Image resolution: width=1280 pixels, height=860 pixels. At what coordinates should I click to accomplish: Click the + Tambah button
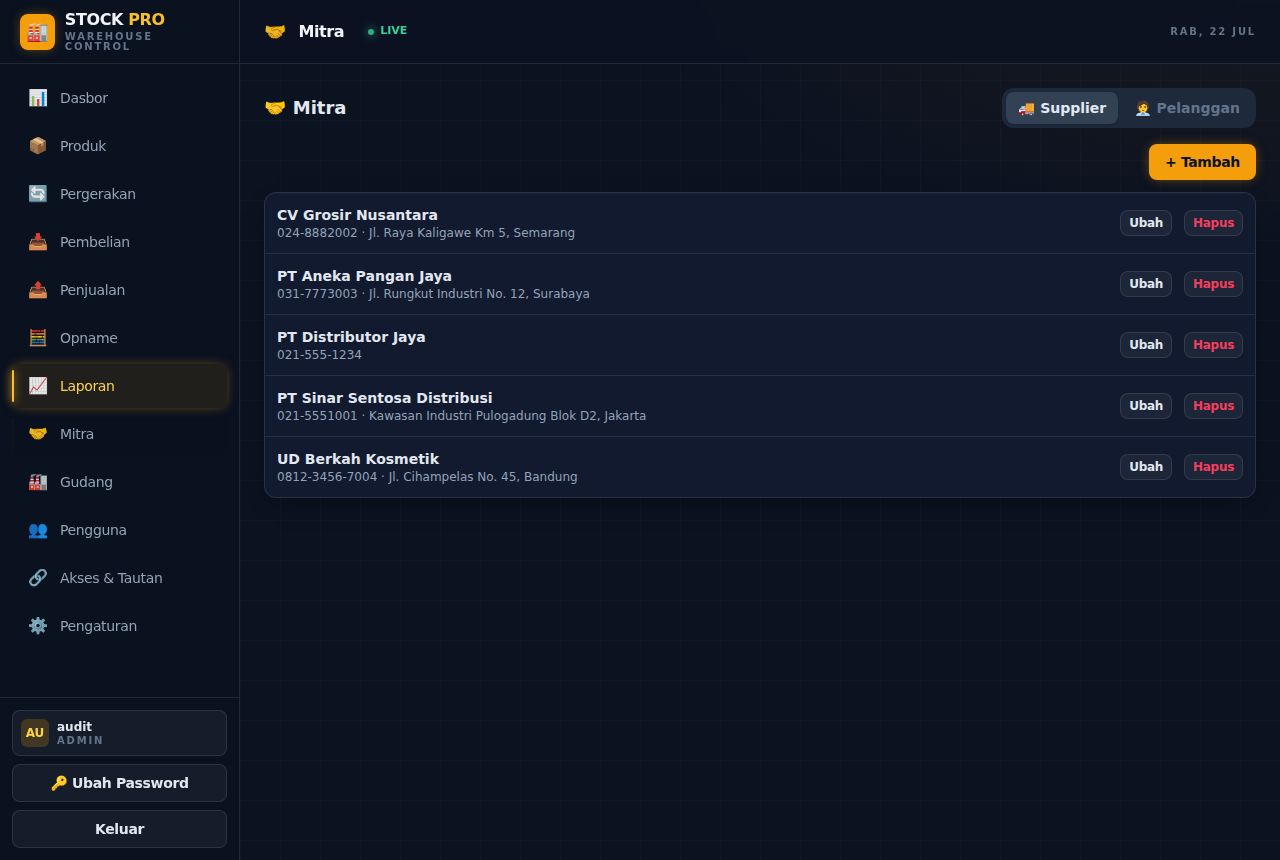1202,162
